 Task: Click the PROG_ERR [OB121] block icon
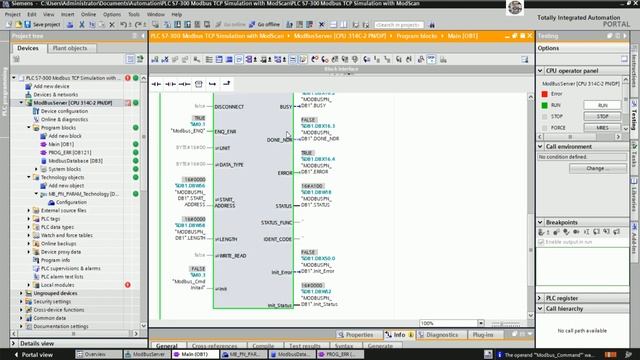43,152
